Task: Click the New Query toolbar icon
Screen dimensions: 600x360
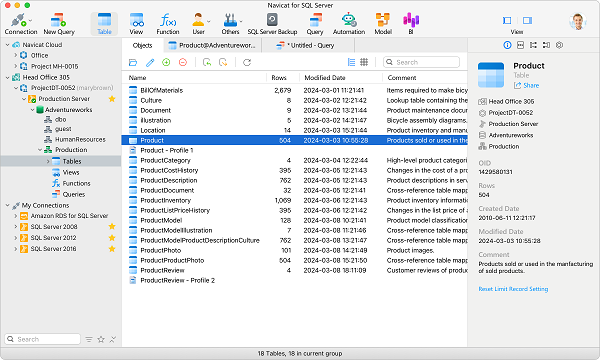Action: [x=59, y=20]
